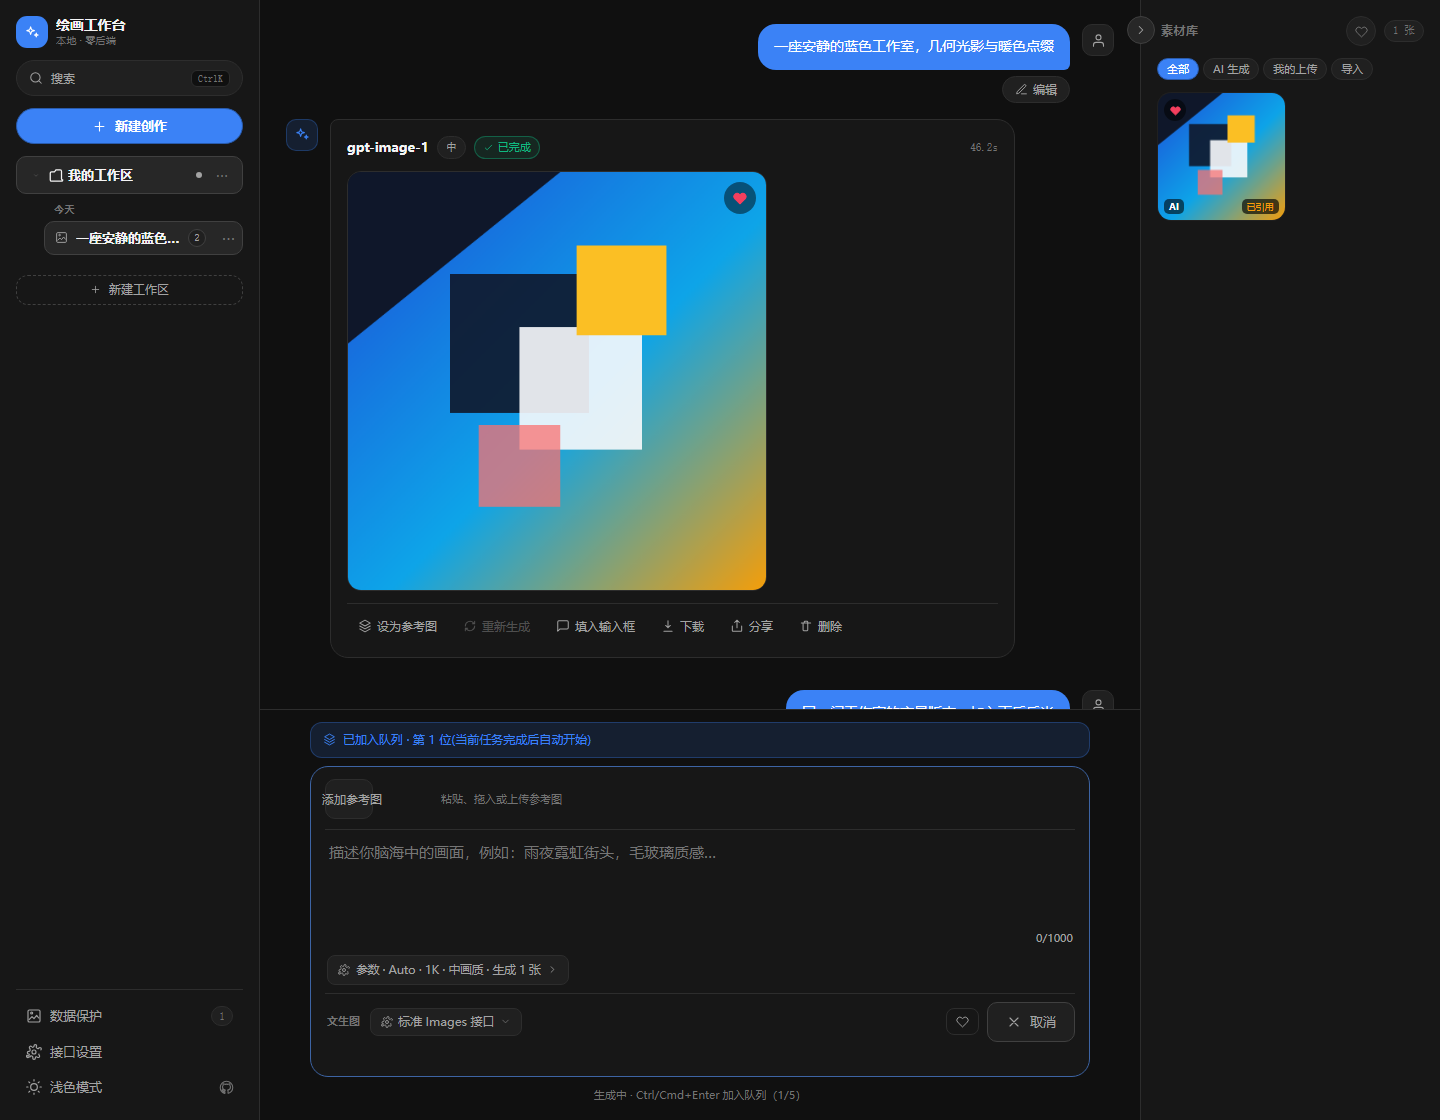Image resolution: width=1440 pixels, height=1120 pixels.
Task: Click the 导入 import tab
Action: [x=1352, y=69]
